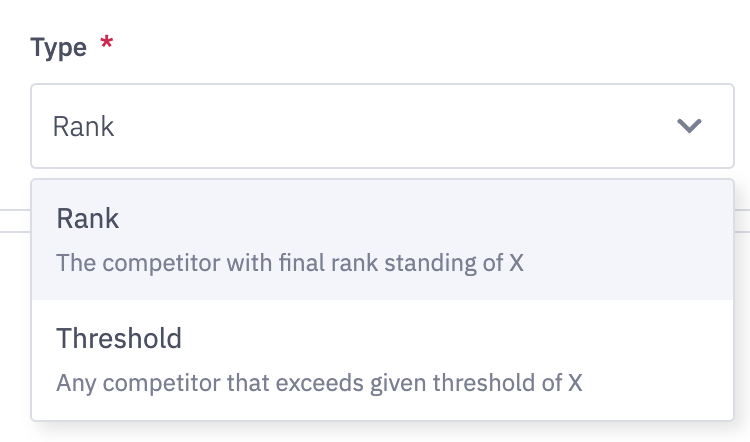Close the dropdown using the down chevron
750x442 pixels.
[x=690, y=126]
